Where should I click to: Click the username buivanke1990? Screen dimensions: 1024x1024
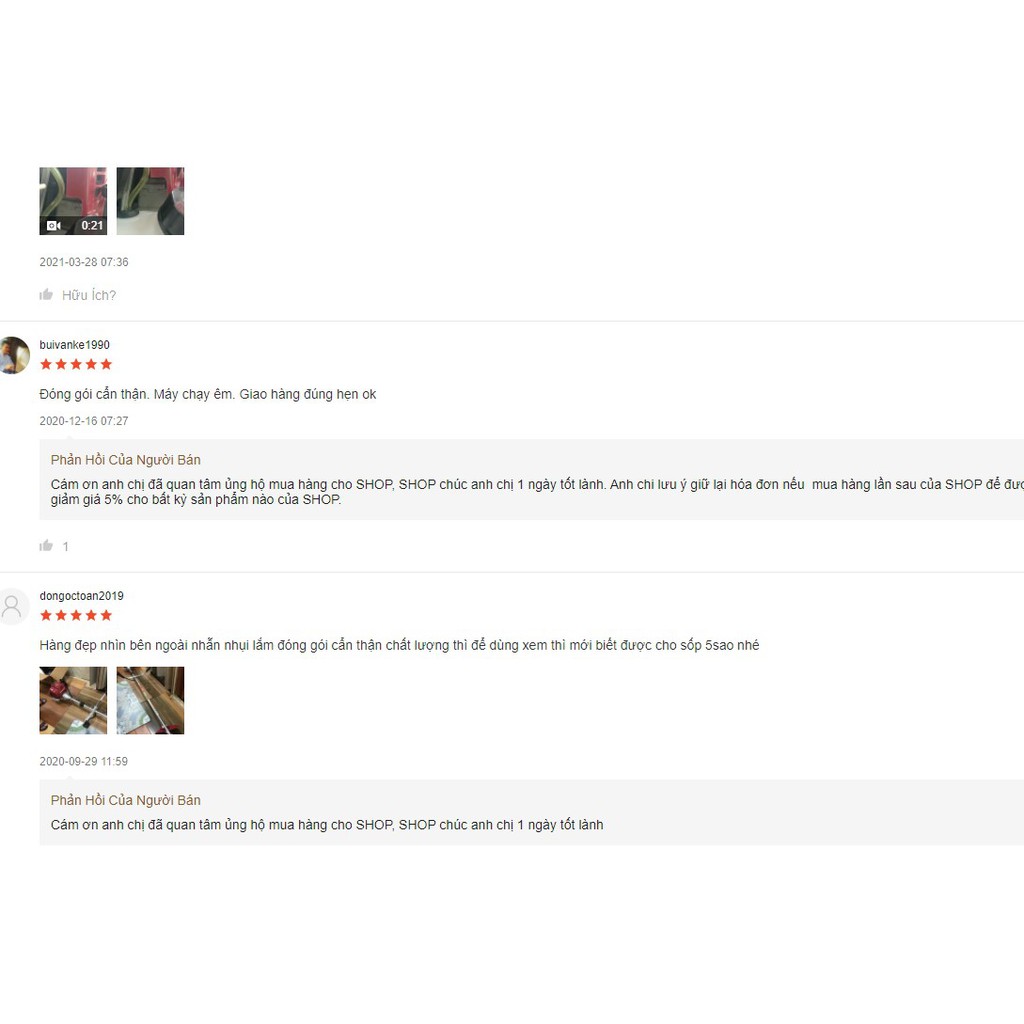click(74, 345)
